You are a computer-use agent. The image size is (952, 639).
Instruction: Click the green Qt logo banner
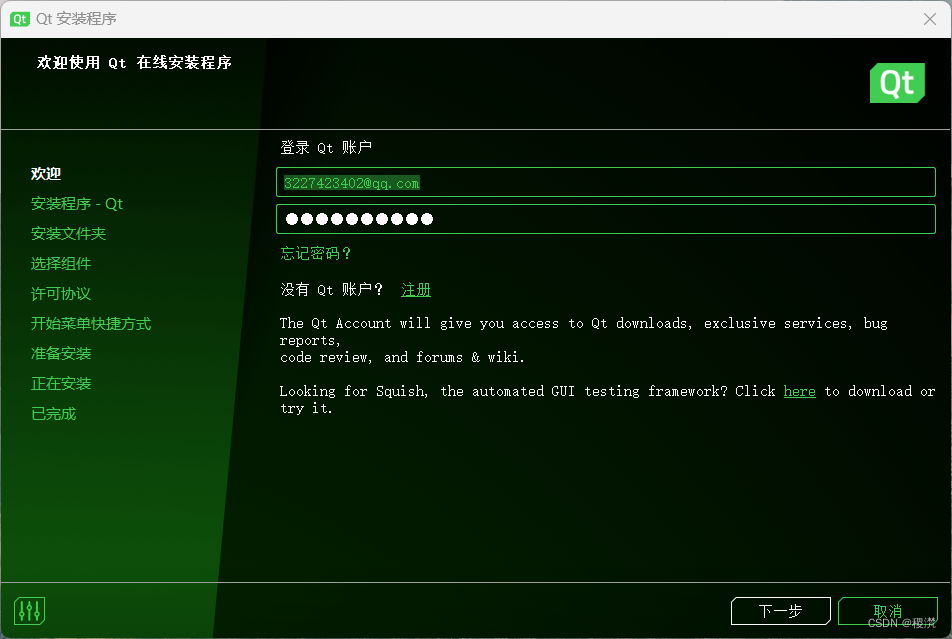[x=897, y=83]
